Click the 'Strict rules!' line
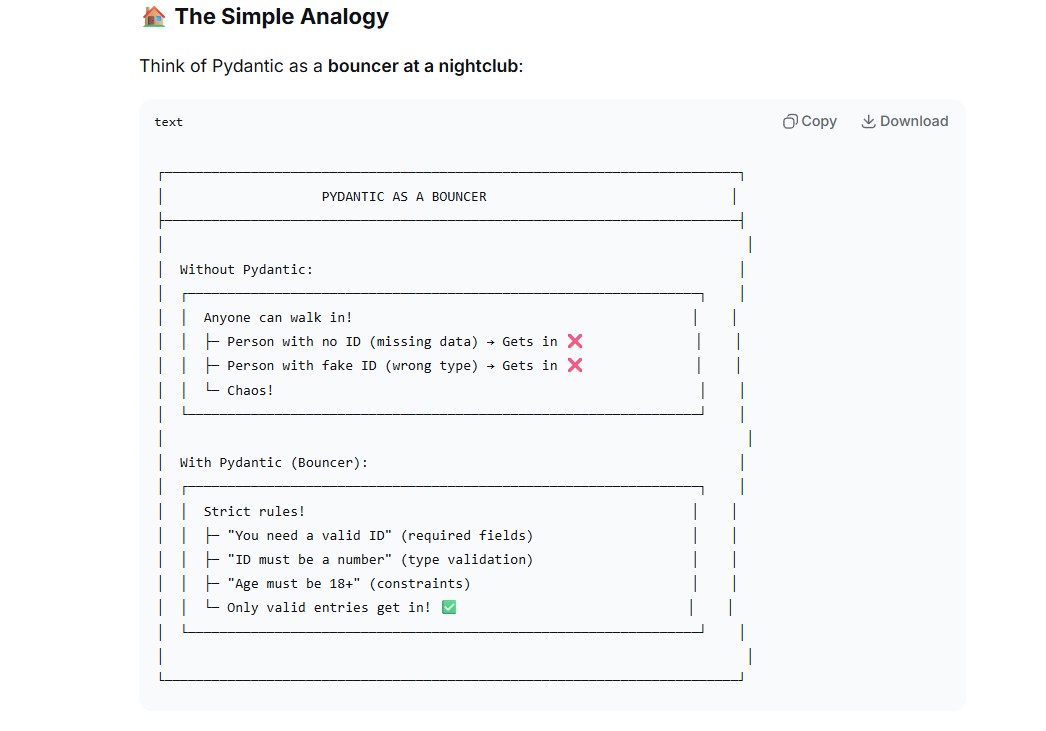Image resolution: width=1046 pixels, height=731 pixels. click(x=254, y=512)
